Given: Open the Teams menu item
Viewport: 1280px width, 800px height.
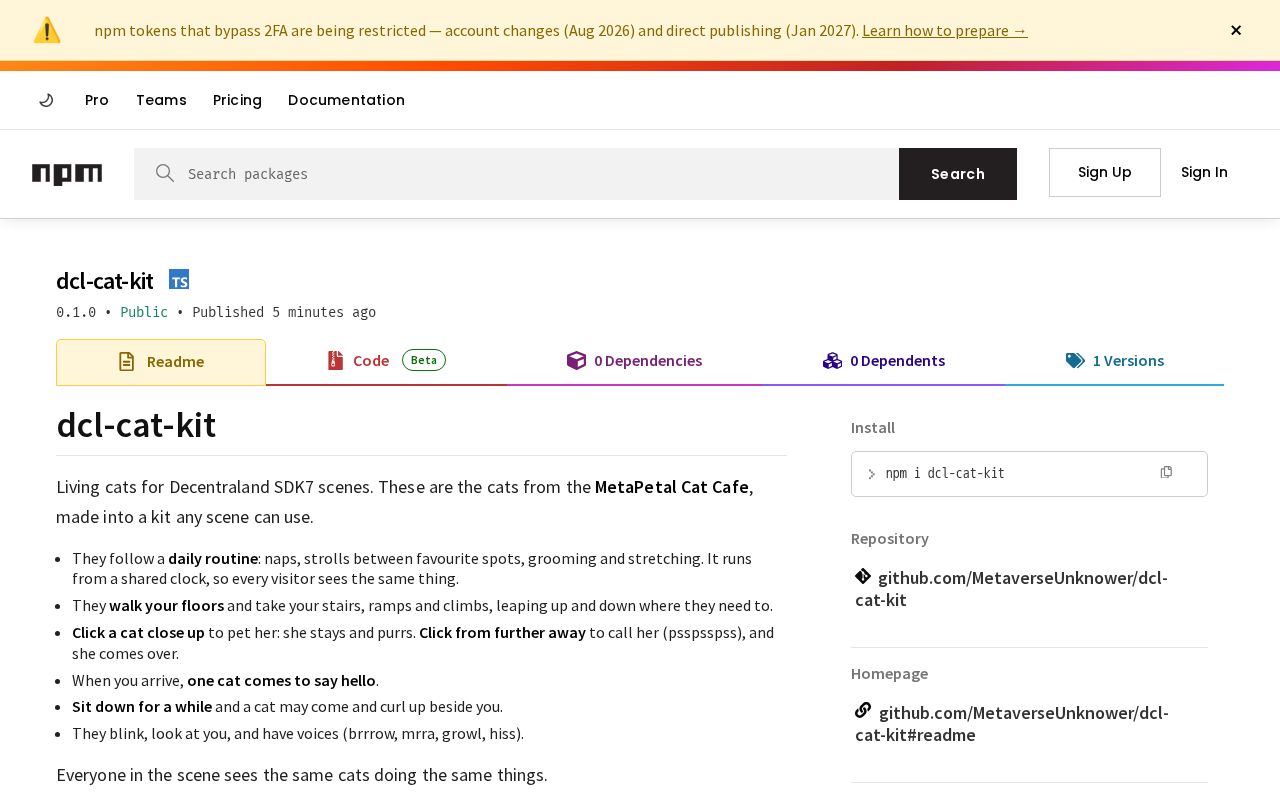Looking at the screenshot, I should (161, 100).
